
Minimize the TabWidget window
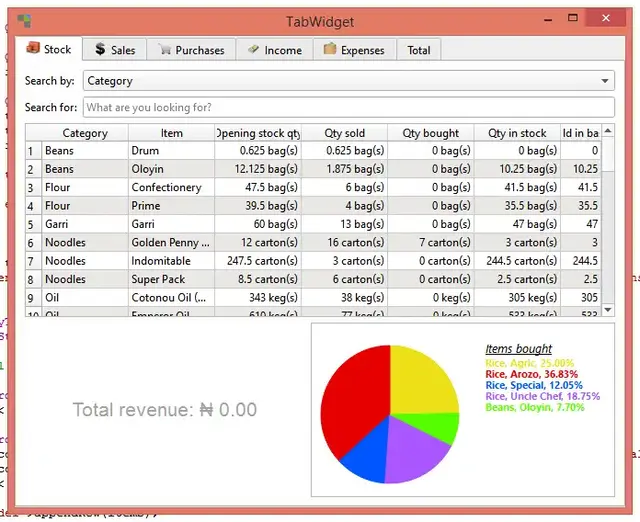[548, 19]
